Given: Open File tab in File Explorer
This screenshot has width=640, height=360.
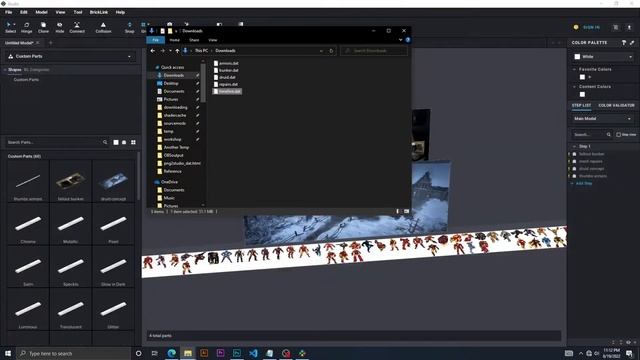Looking at the screenshot, I should click(x=156, y=40).
